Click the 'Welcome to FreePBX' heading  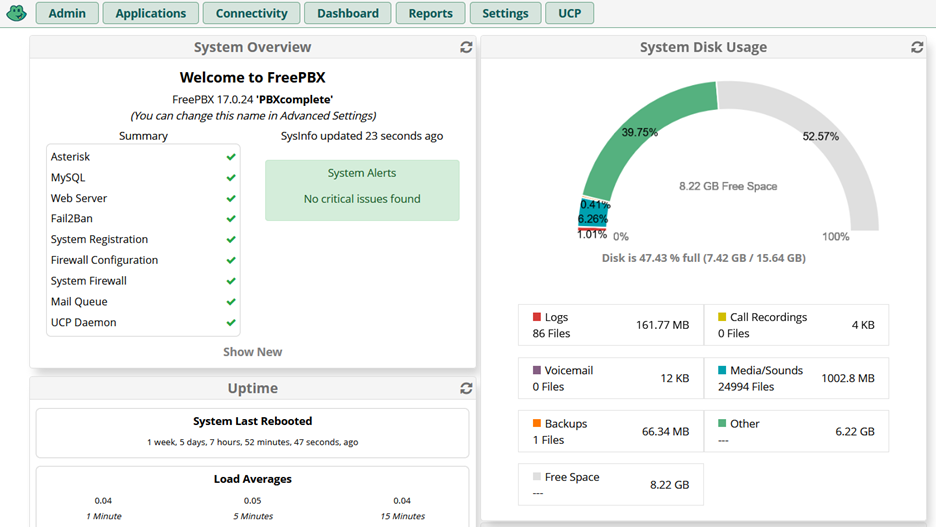coord(253,78)
